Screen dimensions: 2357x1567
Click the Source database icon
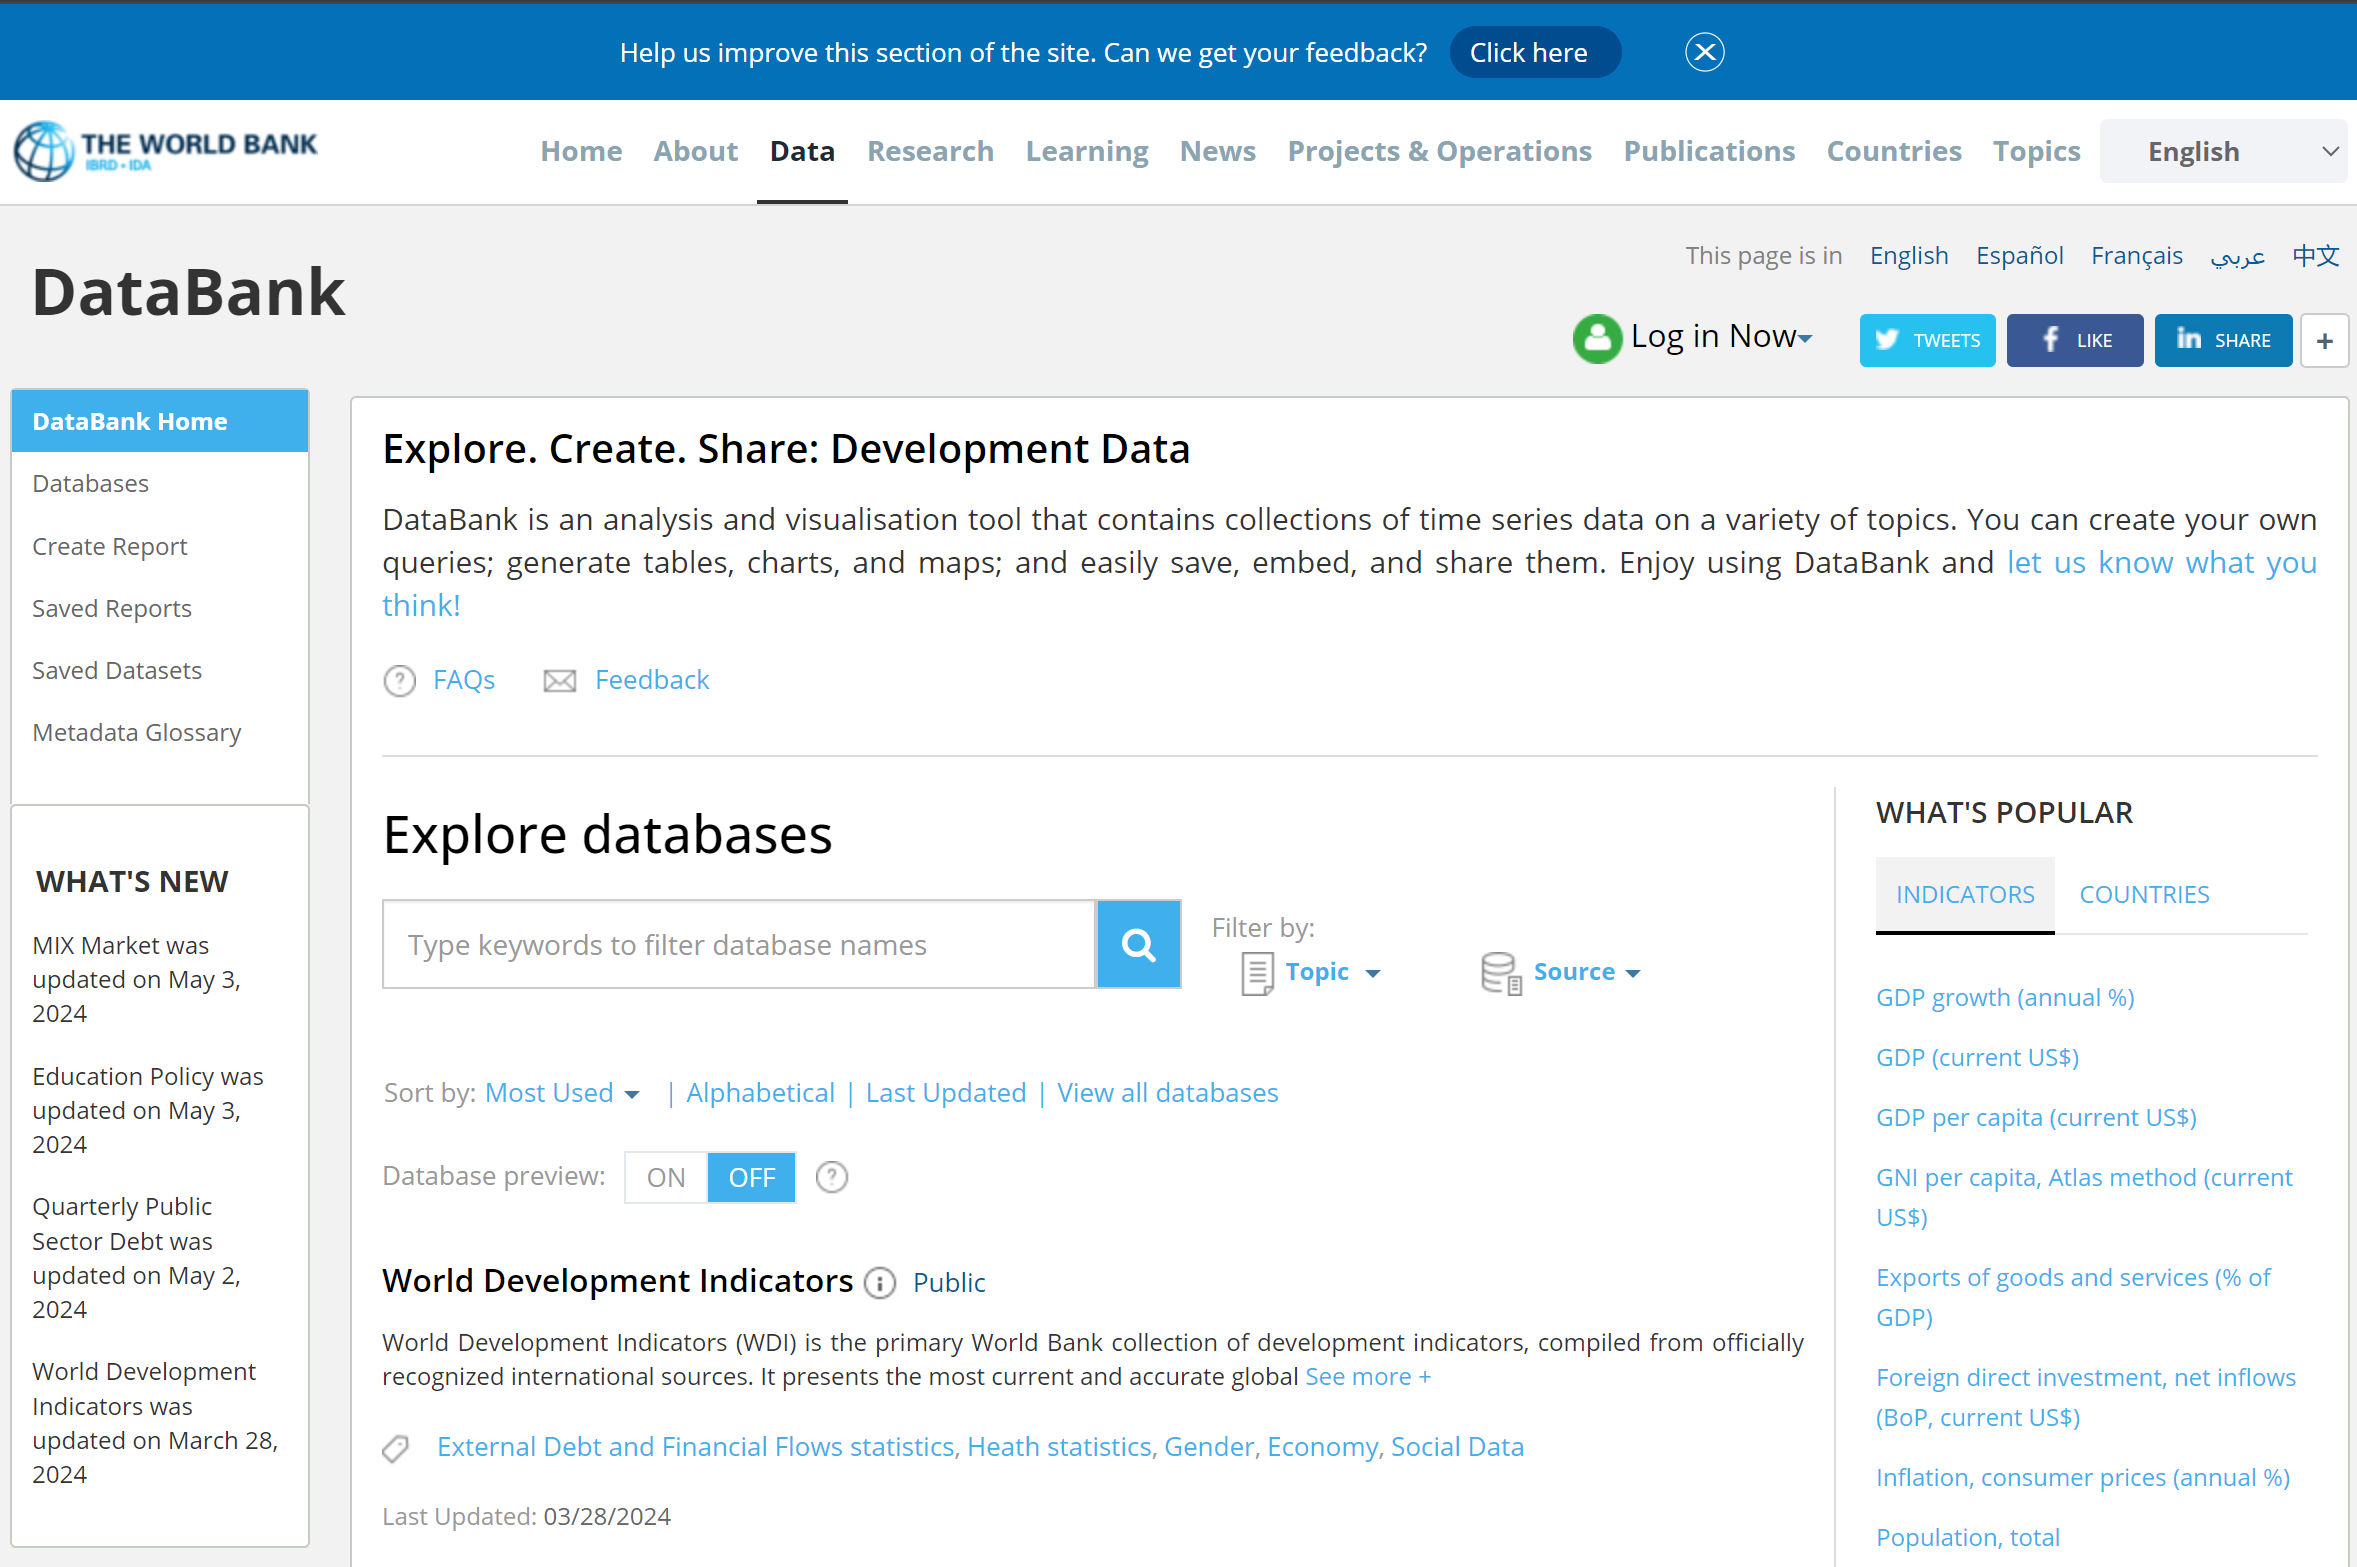[x=1501, y=973]
